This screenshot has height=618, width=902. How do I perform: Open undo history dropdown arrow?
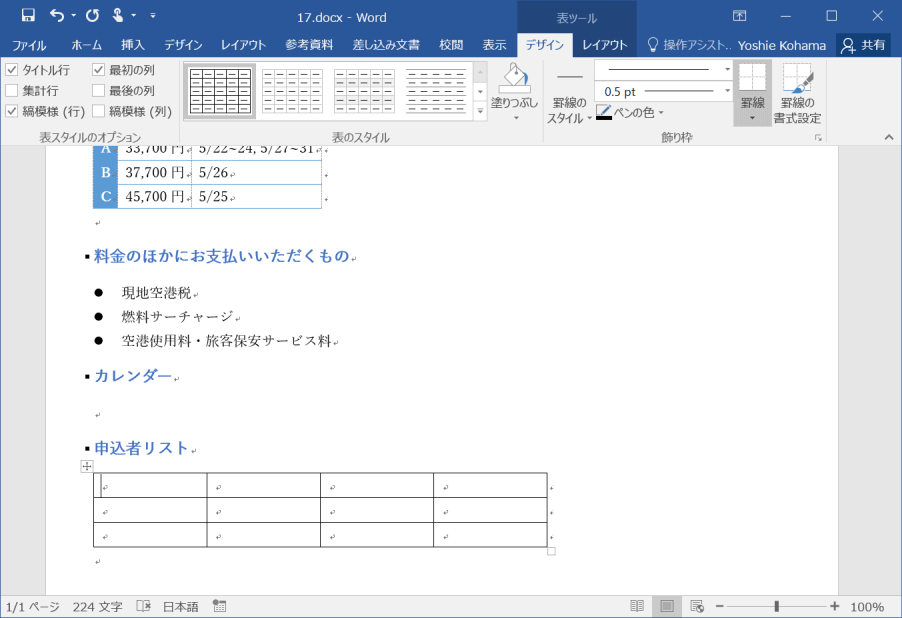pyautogui.click(x=74, y=16)
